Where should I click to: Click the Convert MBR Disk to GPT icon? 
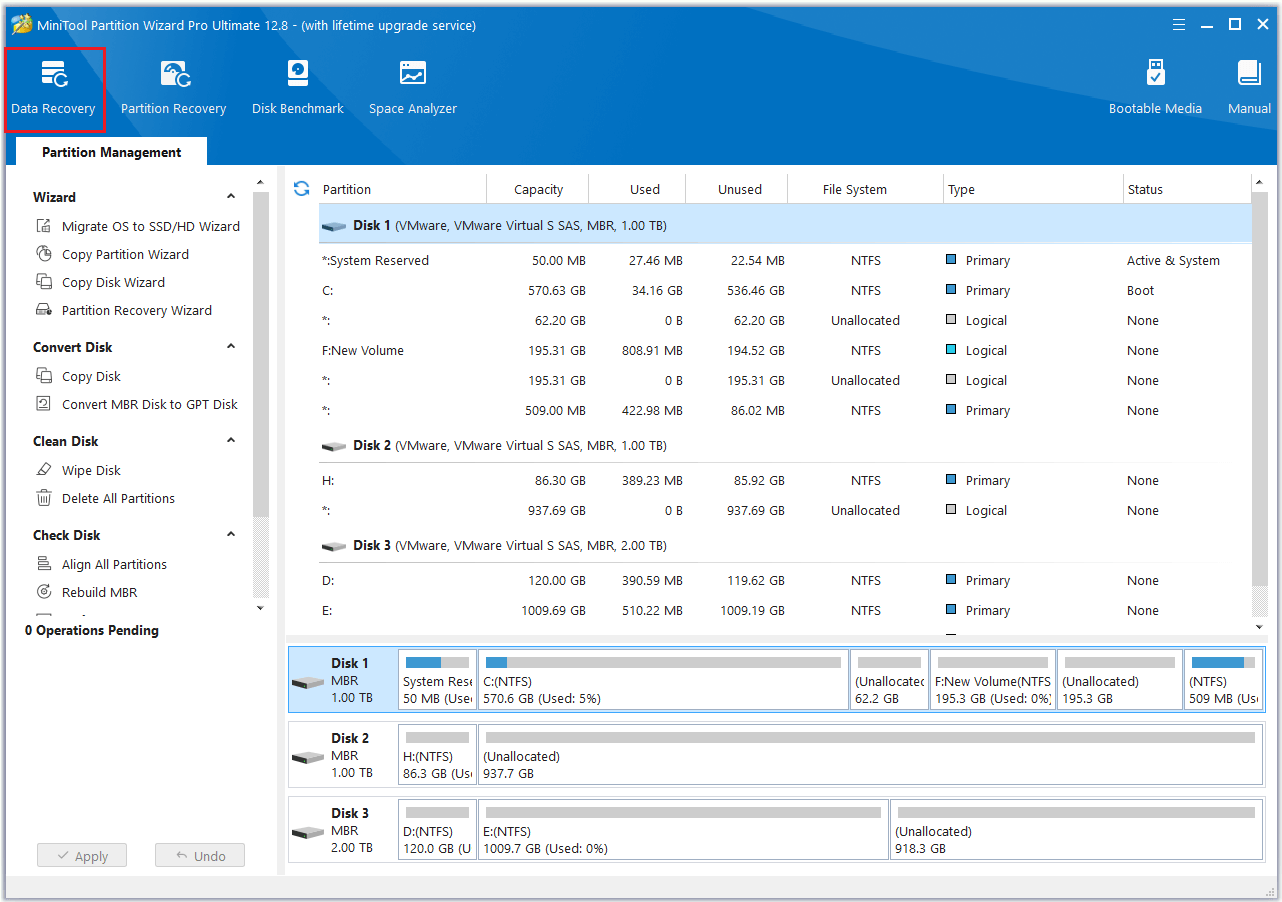(44, 404)
